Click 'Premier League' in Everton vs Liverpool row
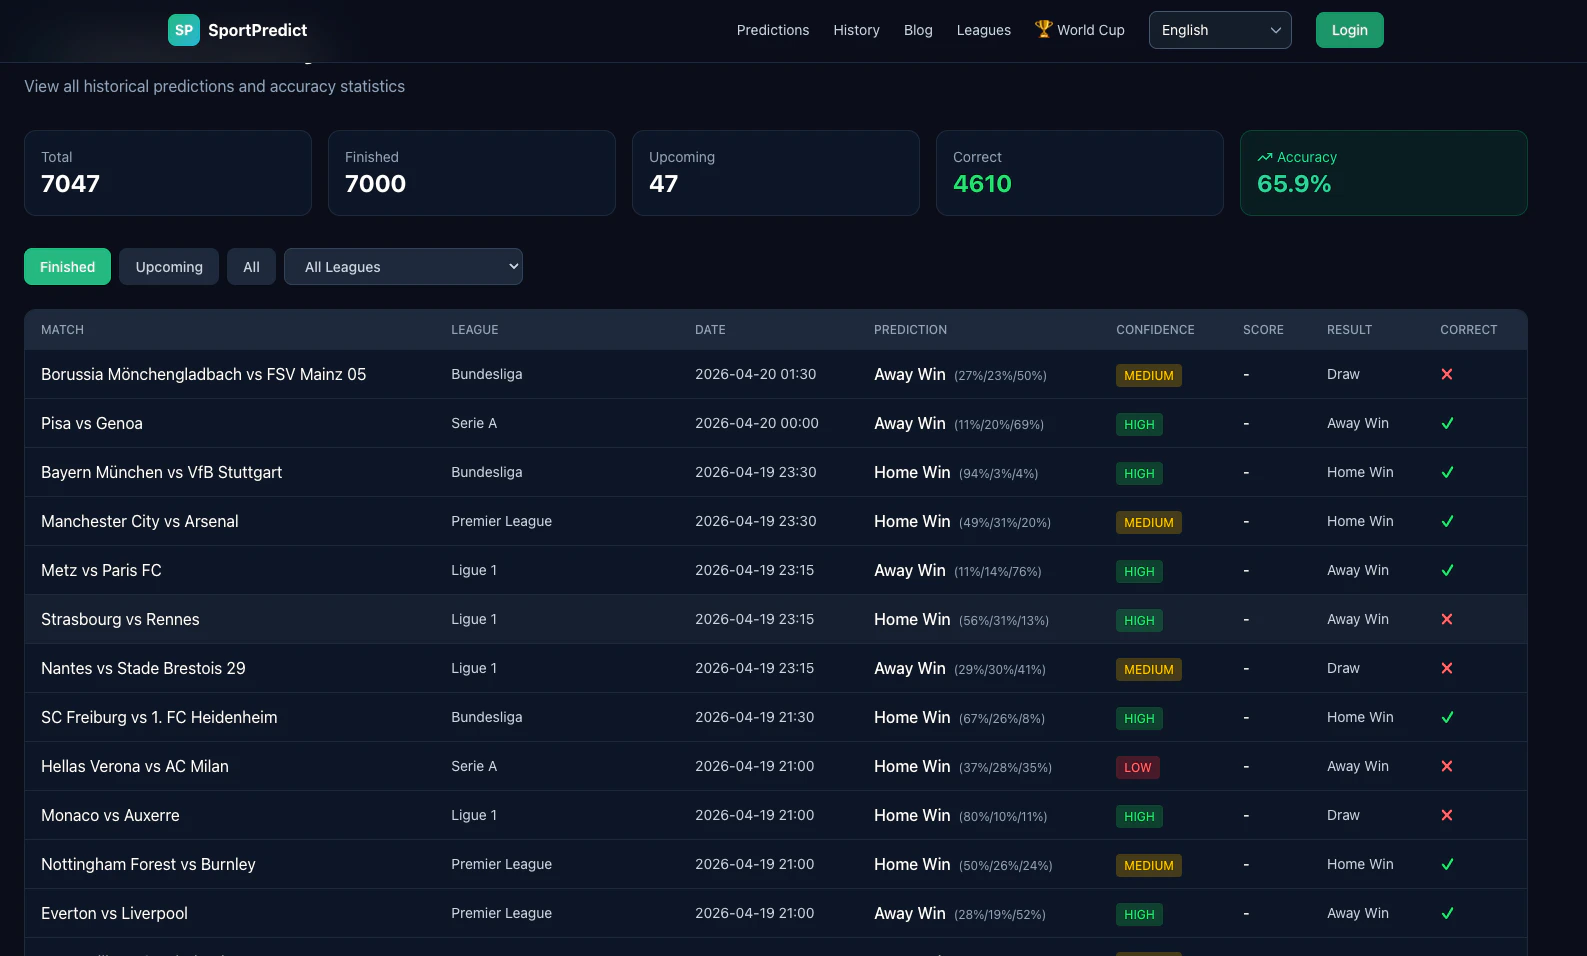Screen dimensions: 1587x956 (502, 913)
